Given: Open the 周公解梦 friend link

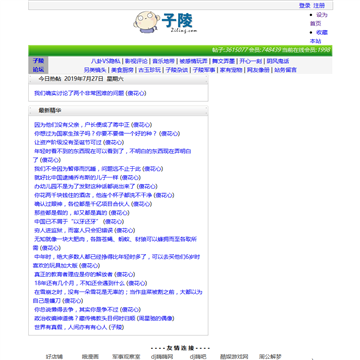Looking at the screenshot, I should (270, 357).
